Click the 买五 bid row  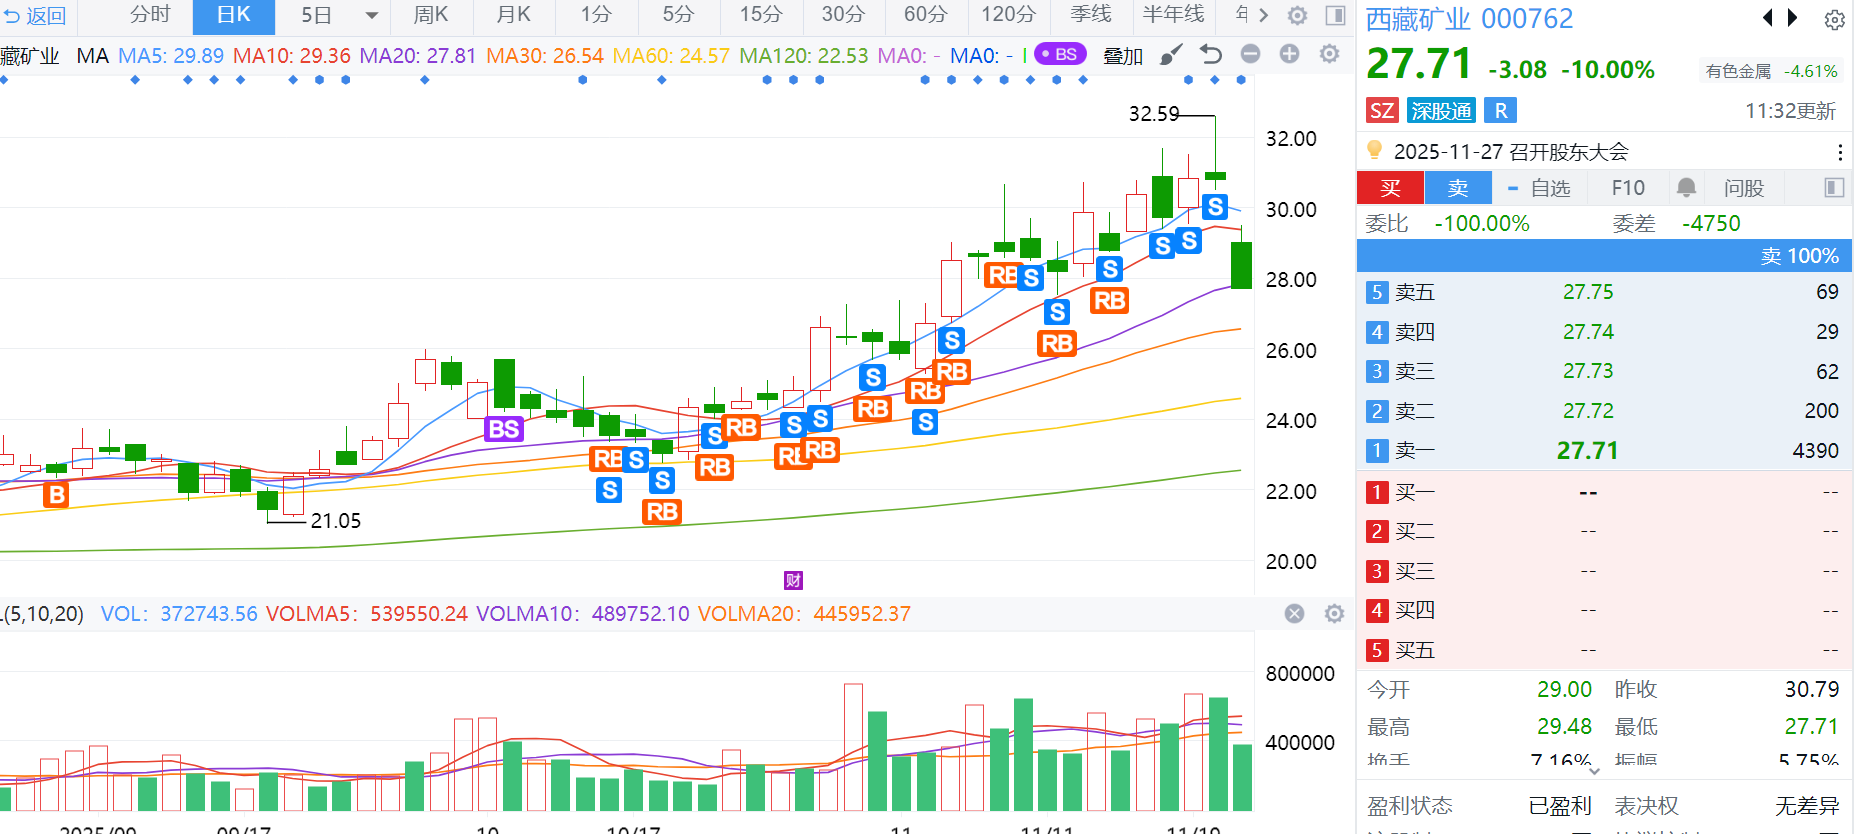click(x=1604, y=650)
